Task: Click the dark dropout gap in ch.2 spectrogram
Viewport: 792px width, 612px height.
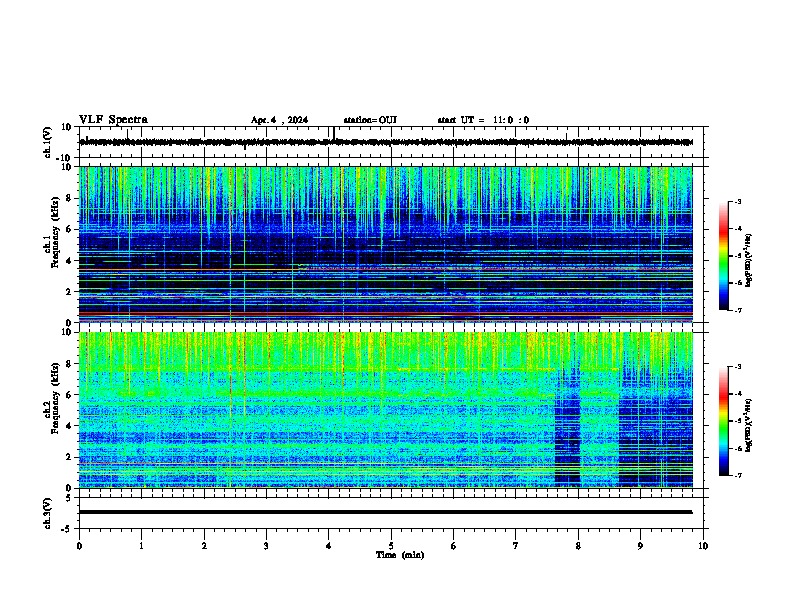Action: [568, 429]
